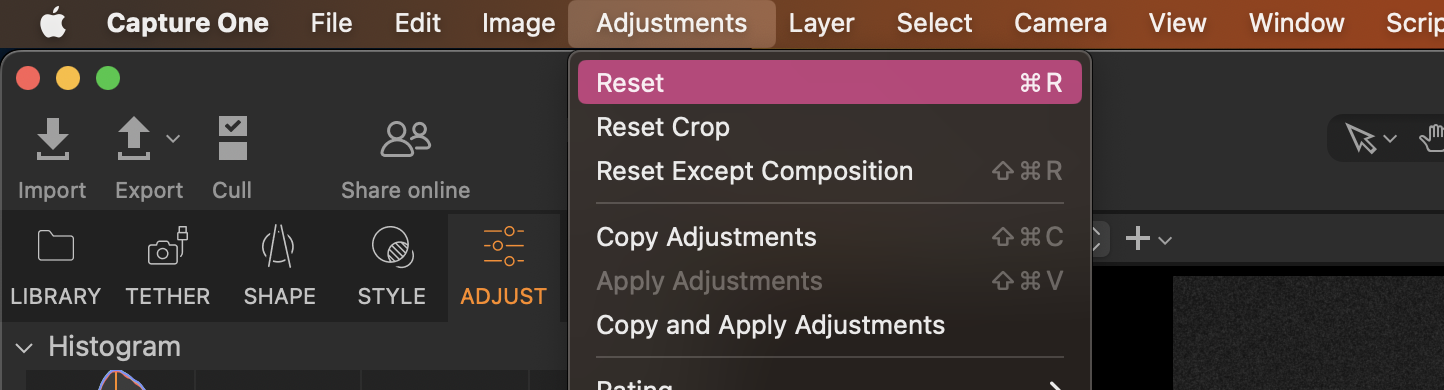Screen dimensions: 1444x390
Task: Collapse the Histogram panel
Action: [25, 348]
